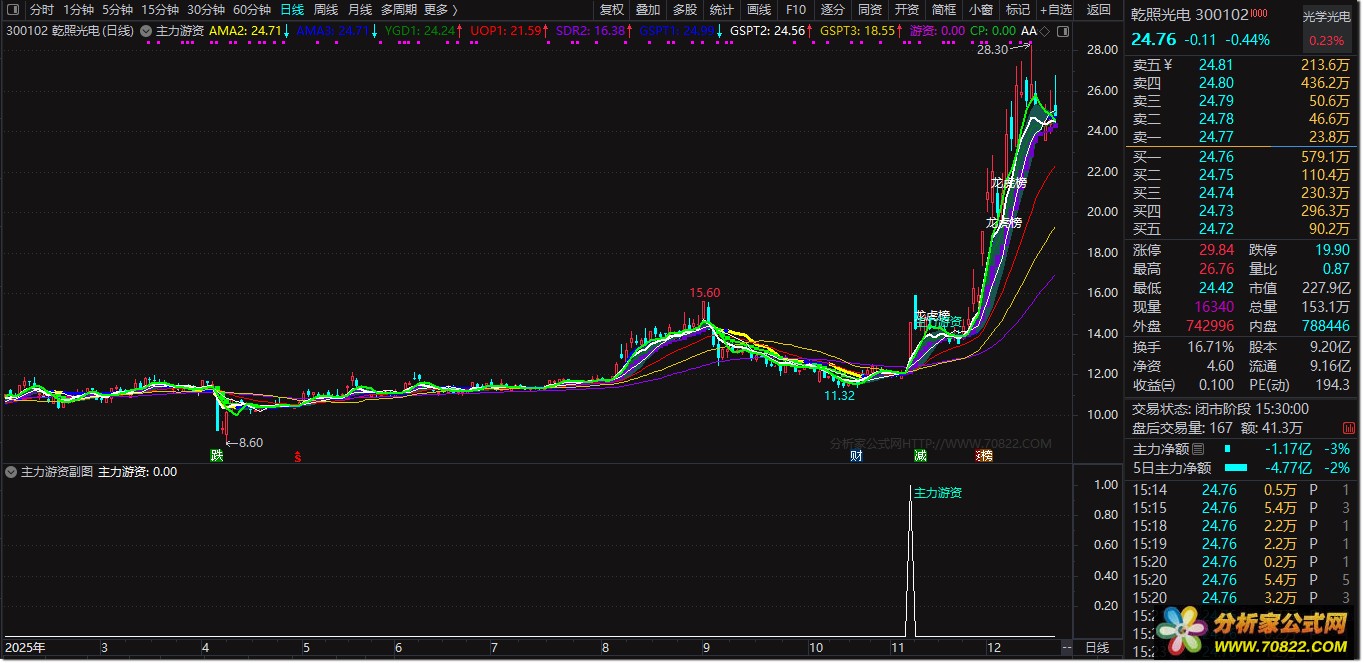Screen dimensions: 1364x663
Task: Toggle the left sidebar panel icon
Action: tap(12, 10)
